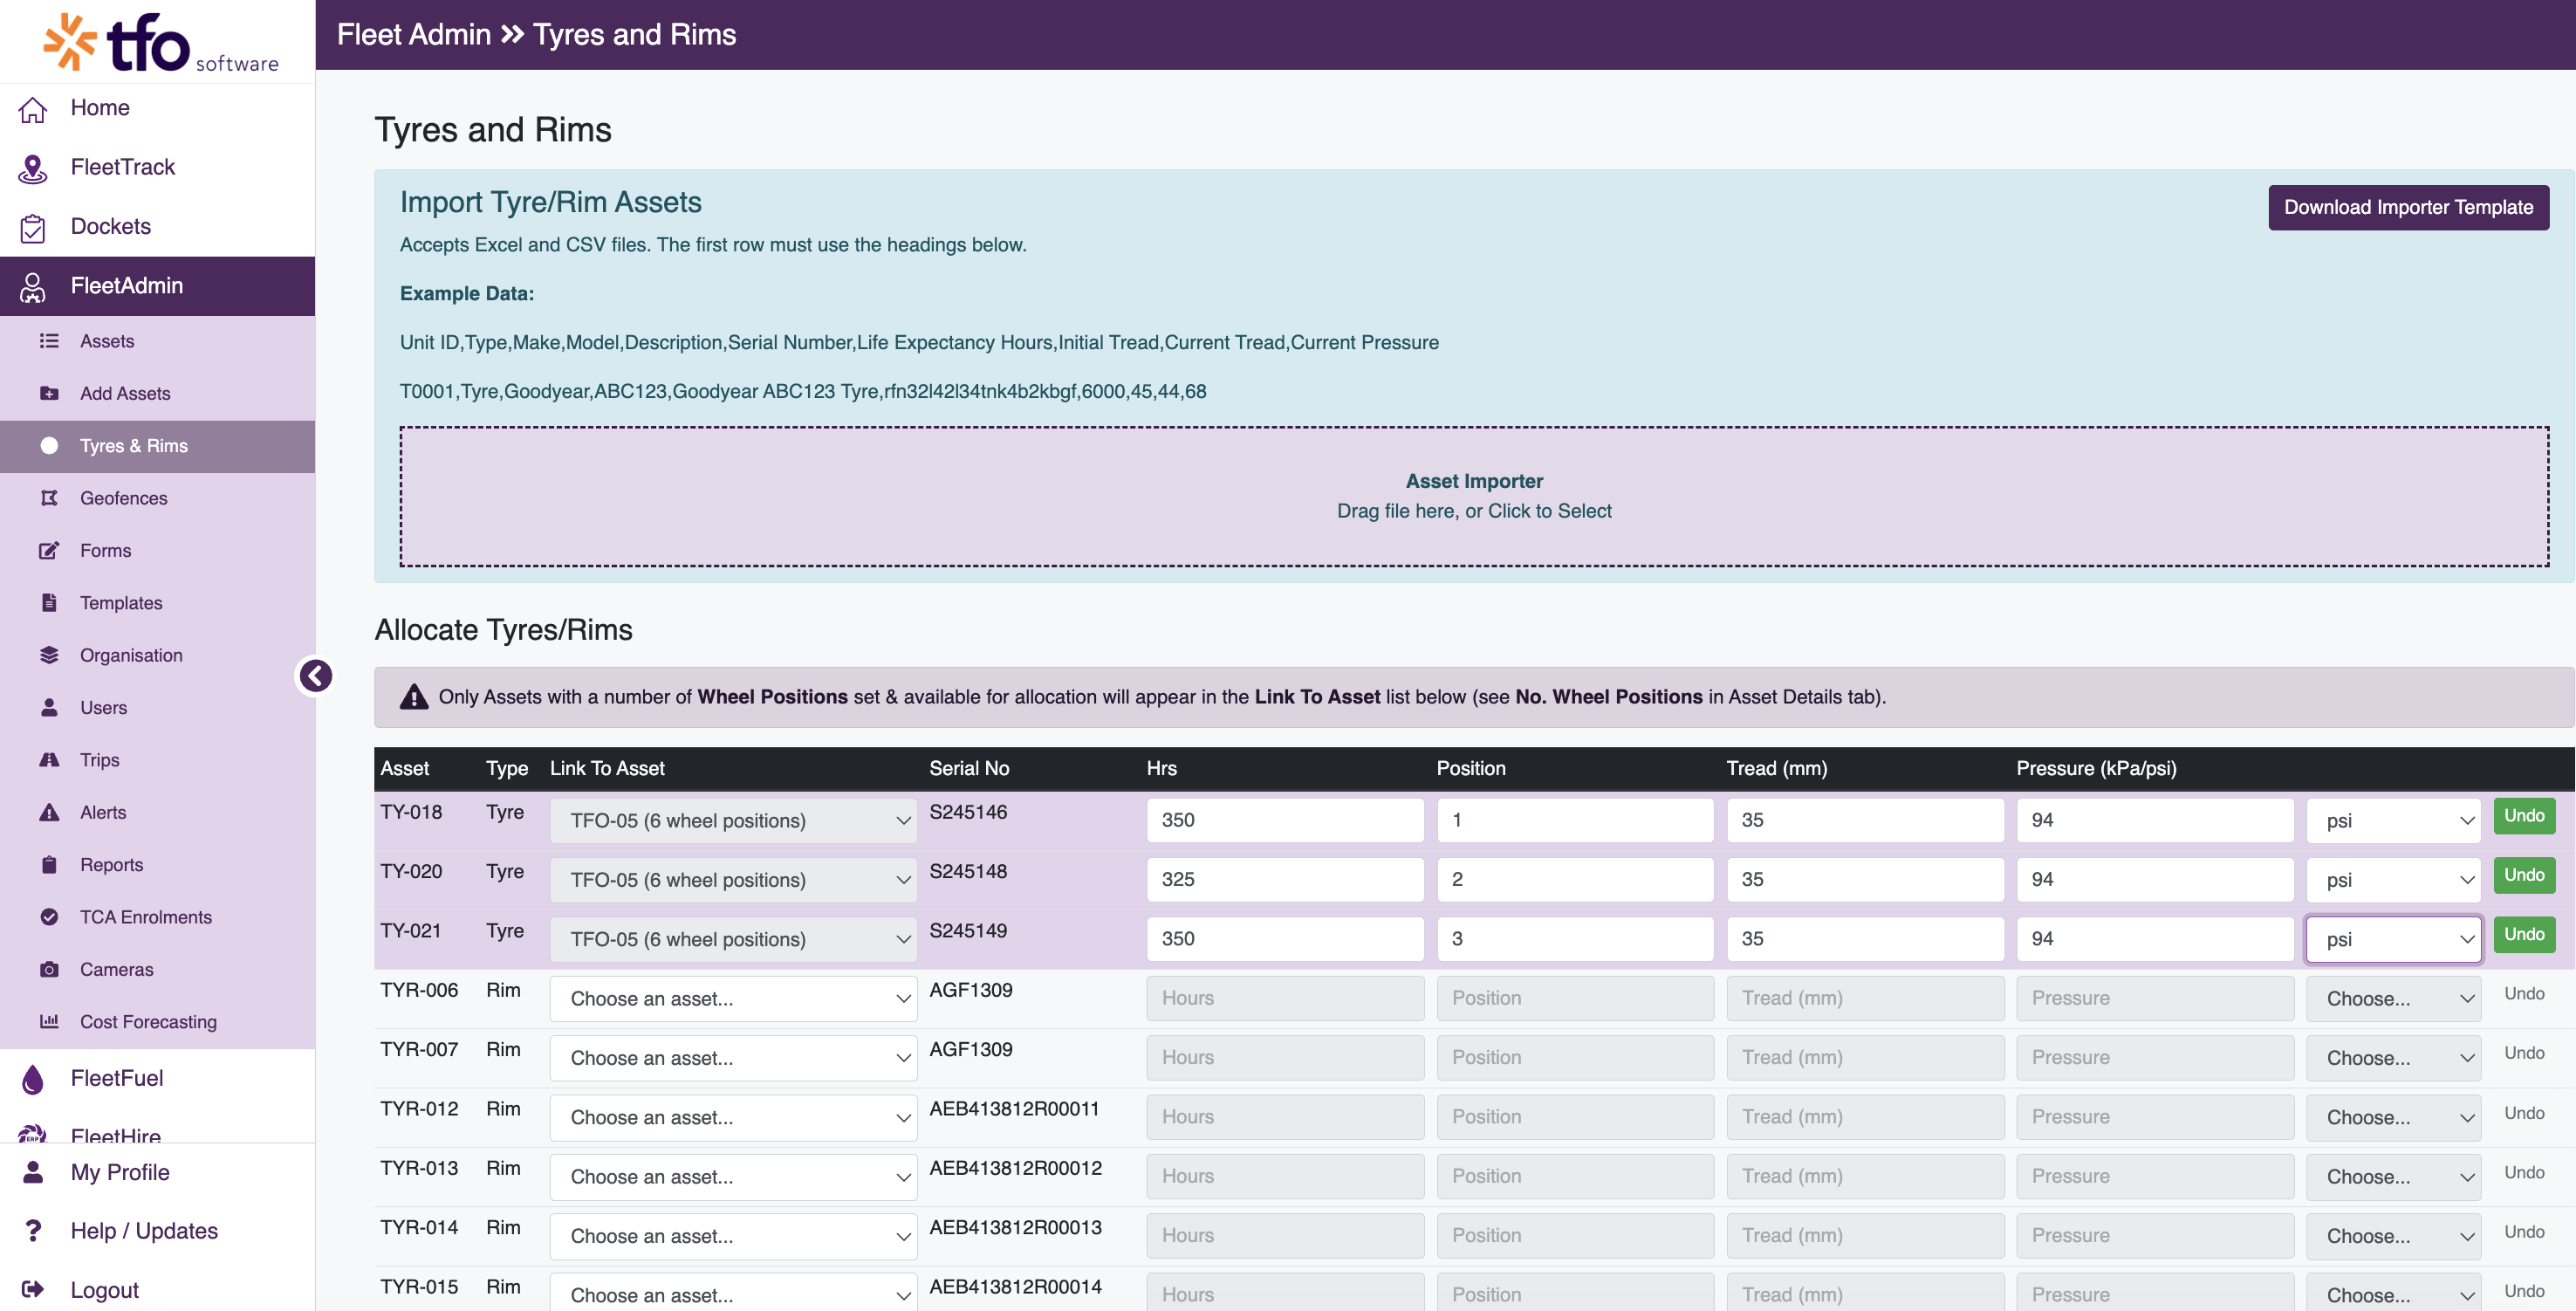Click the Tread field for TY-021

(1865, 939)
